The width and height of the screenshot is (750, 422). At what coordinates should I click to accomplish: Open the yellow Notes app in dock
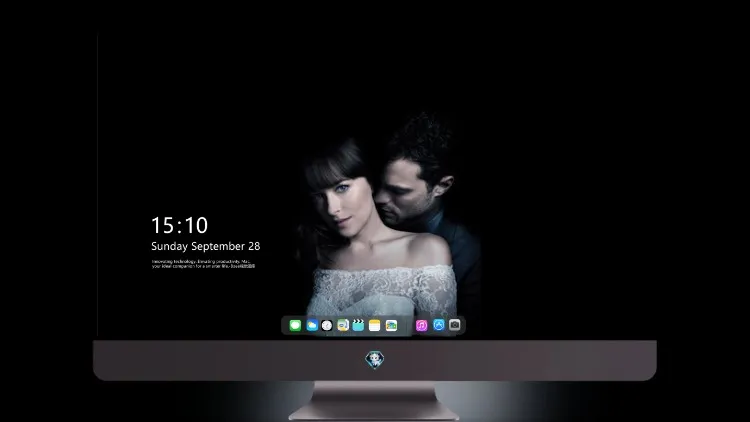click(375, 325)
